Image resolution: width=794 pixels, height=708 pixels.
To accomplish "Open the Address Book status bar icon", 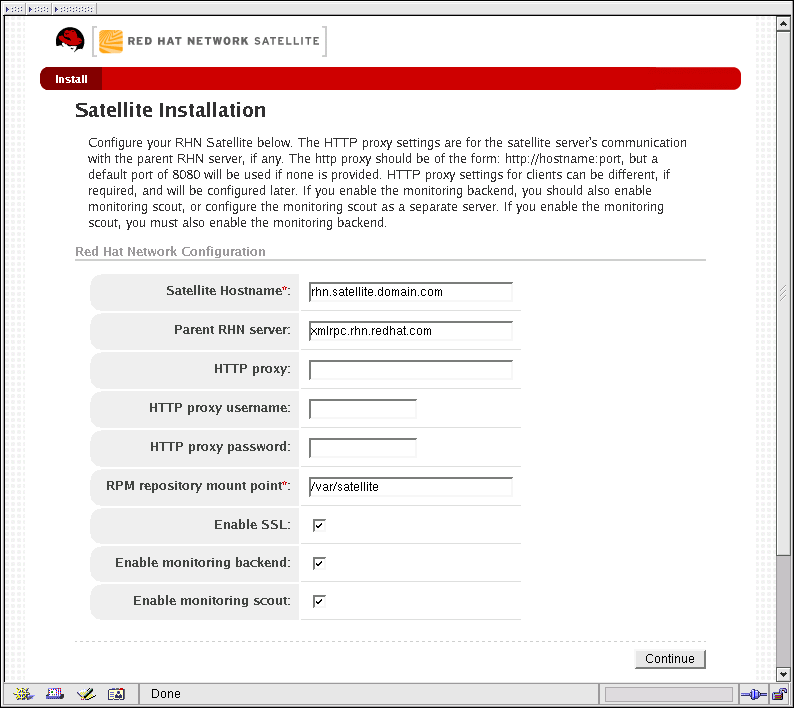I will pyautogui.click(x=116, y=694).
